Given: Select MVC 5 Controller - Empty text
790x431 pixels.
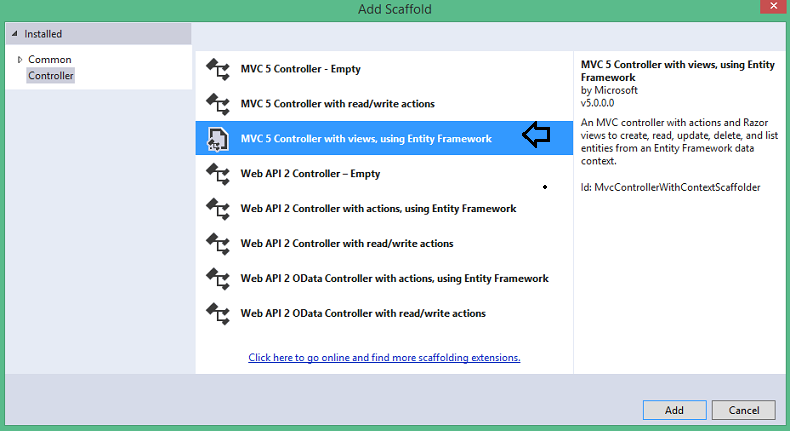Looking at the screenshot, I should pyautogui.click(x=300, y=69).
